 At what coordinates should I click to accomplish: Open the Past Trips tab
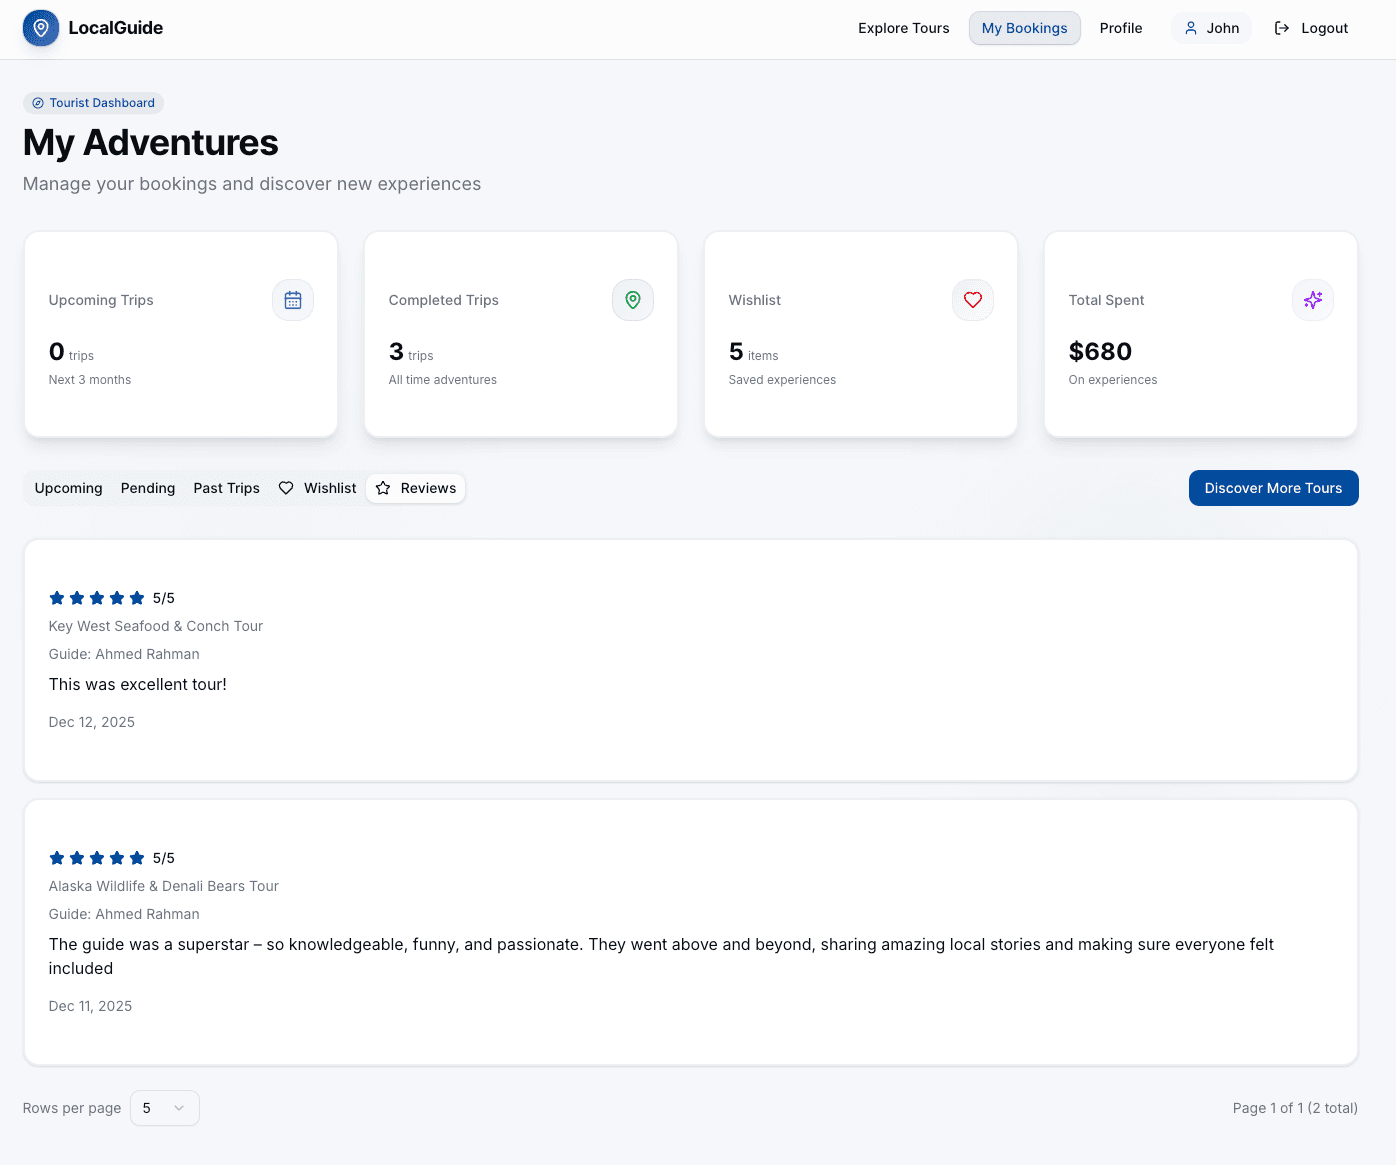pos(226,488)
